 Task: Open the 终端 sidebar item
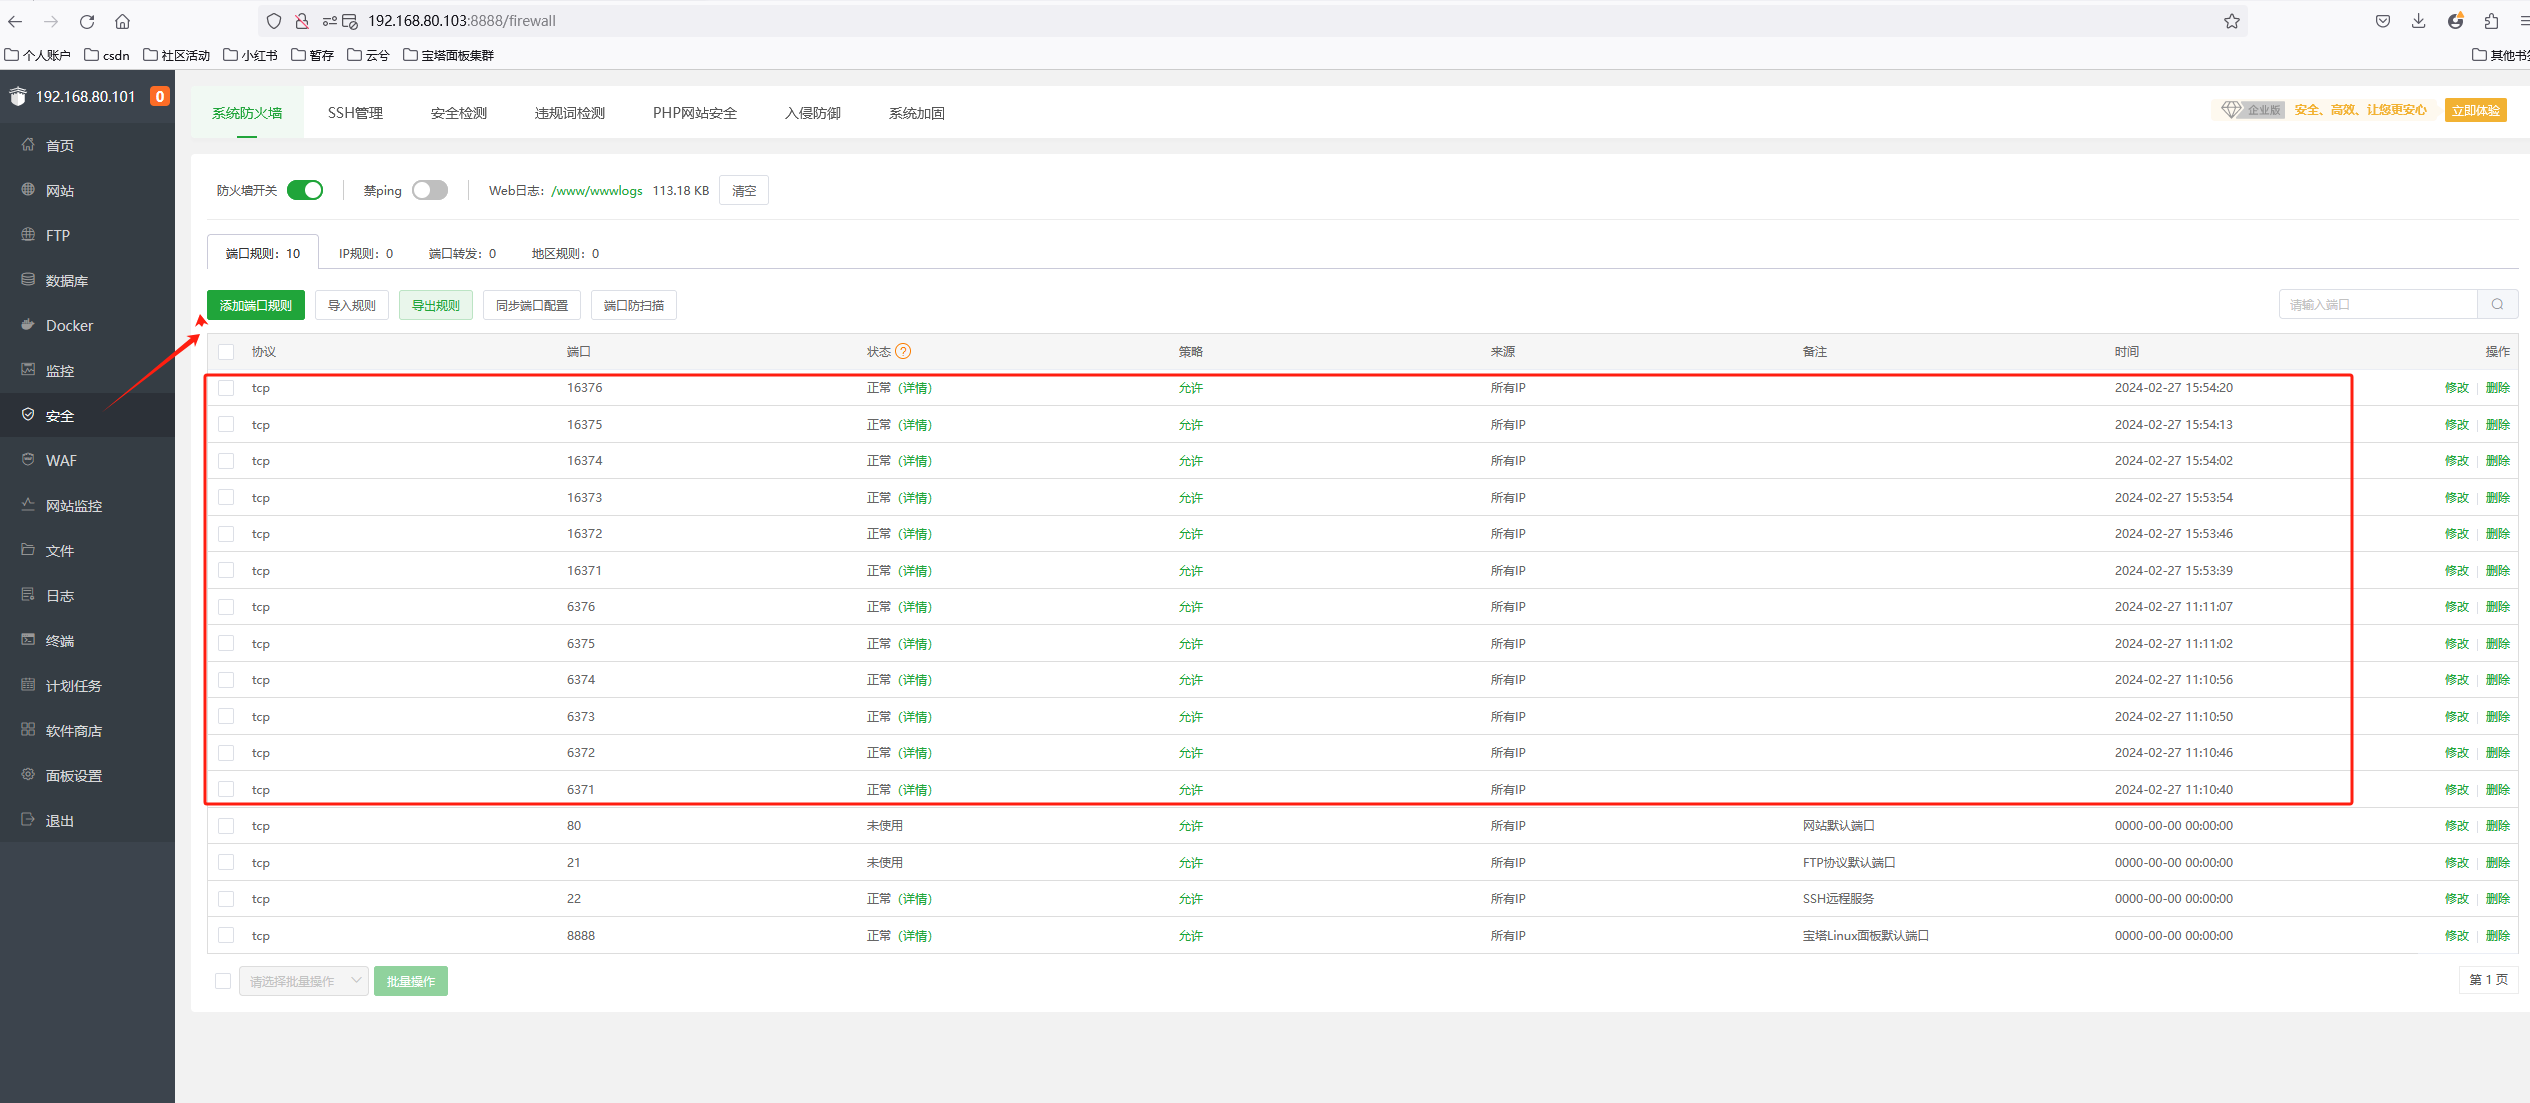(87, 640)
